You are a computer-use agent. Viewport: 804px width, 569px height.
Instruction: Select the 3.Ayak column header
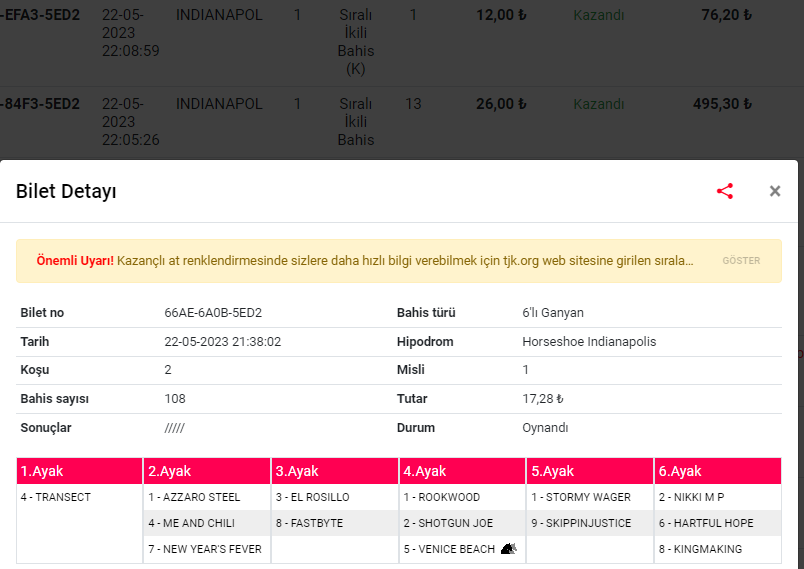pyautogui.click(x=334, y=471)
